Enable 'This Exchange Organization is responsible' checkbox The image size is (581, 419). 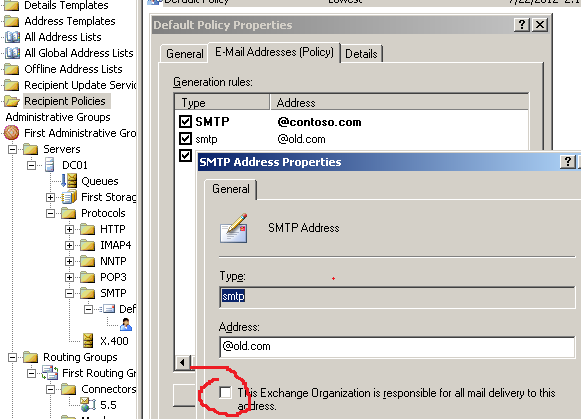pyautogui.click(x=225, y=392)
